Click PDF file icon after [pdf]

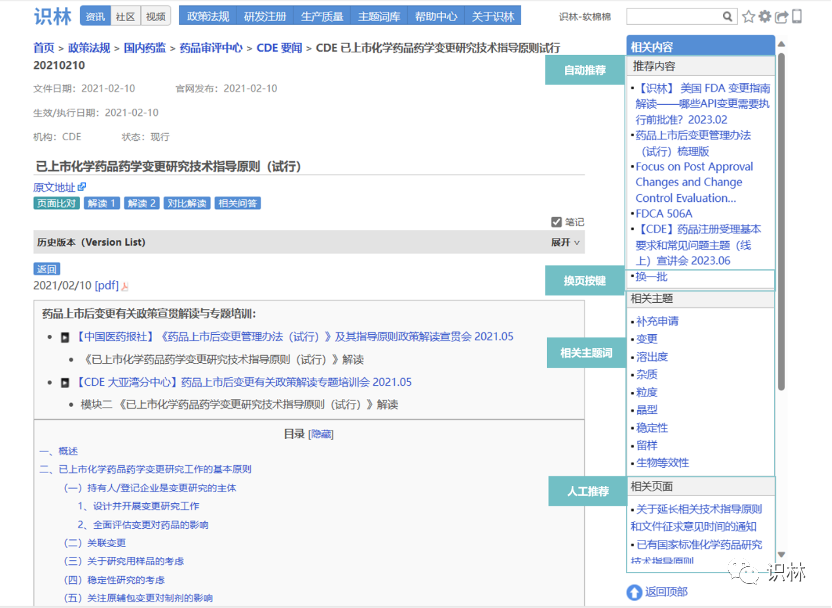[x=125, y=286]
